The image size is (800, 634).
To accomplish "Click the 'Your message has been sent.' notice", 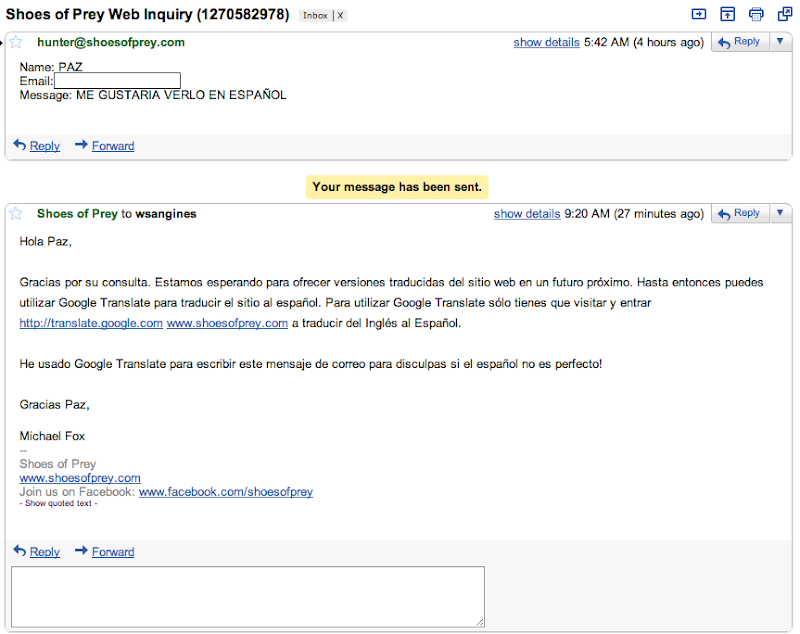I will point(397,187).
